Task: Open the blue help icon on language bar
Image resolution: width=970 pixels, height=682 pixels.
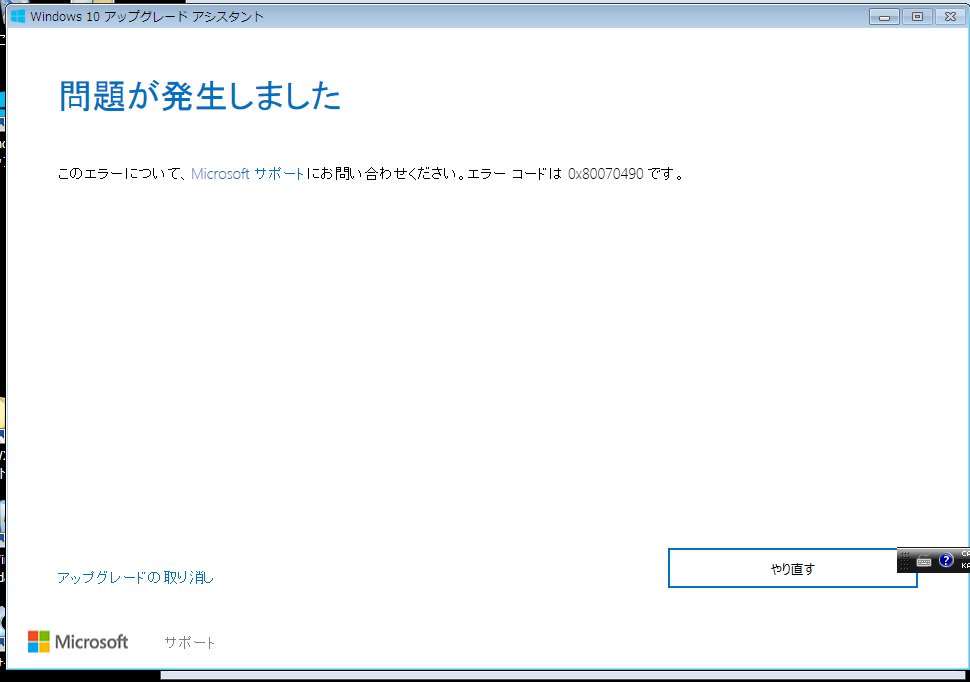Action: tap(946, 560)
